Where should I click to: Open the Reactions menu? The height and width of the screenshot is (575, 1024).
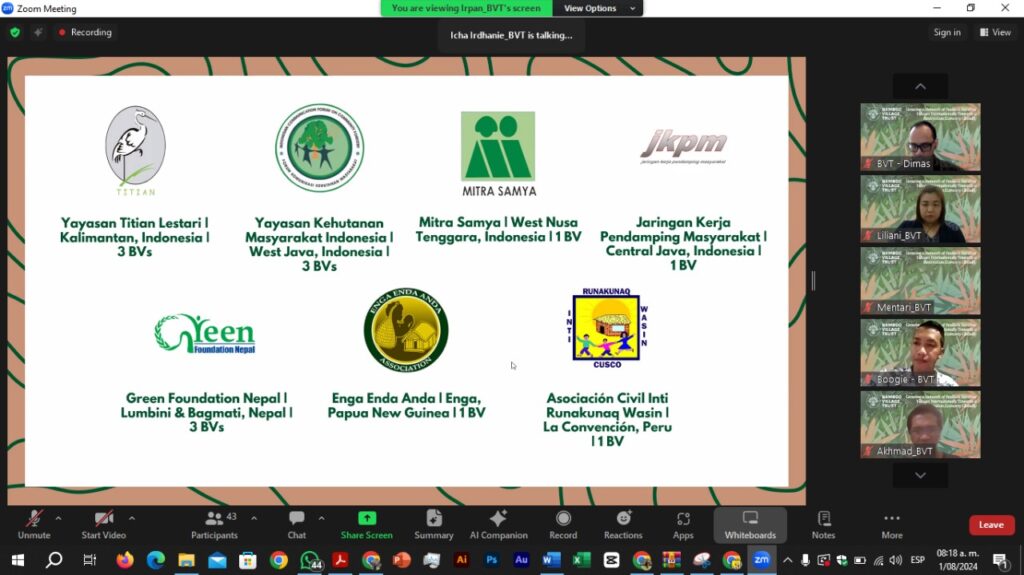tap(623, 525)
